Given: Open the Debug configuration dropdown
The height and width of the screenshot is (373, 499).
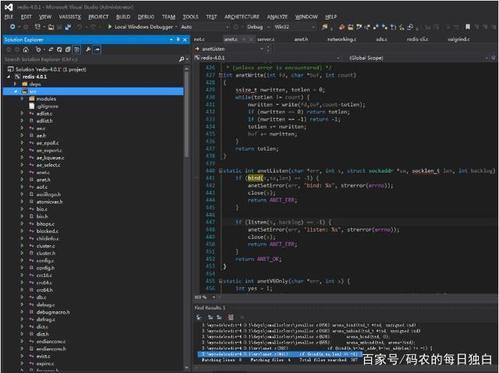Looking at the screenshot, I should [x=258, y=27].
